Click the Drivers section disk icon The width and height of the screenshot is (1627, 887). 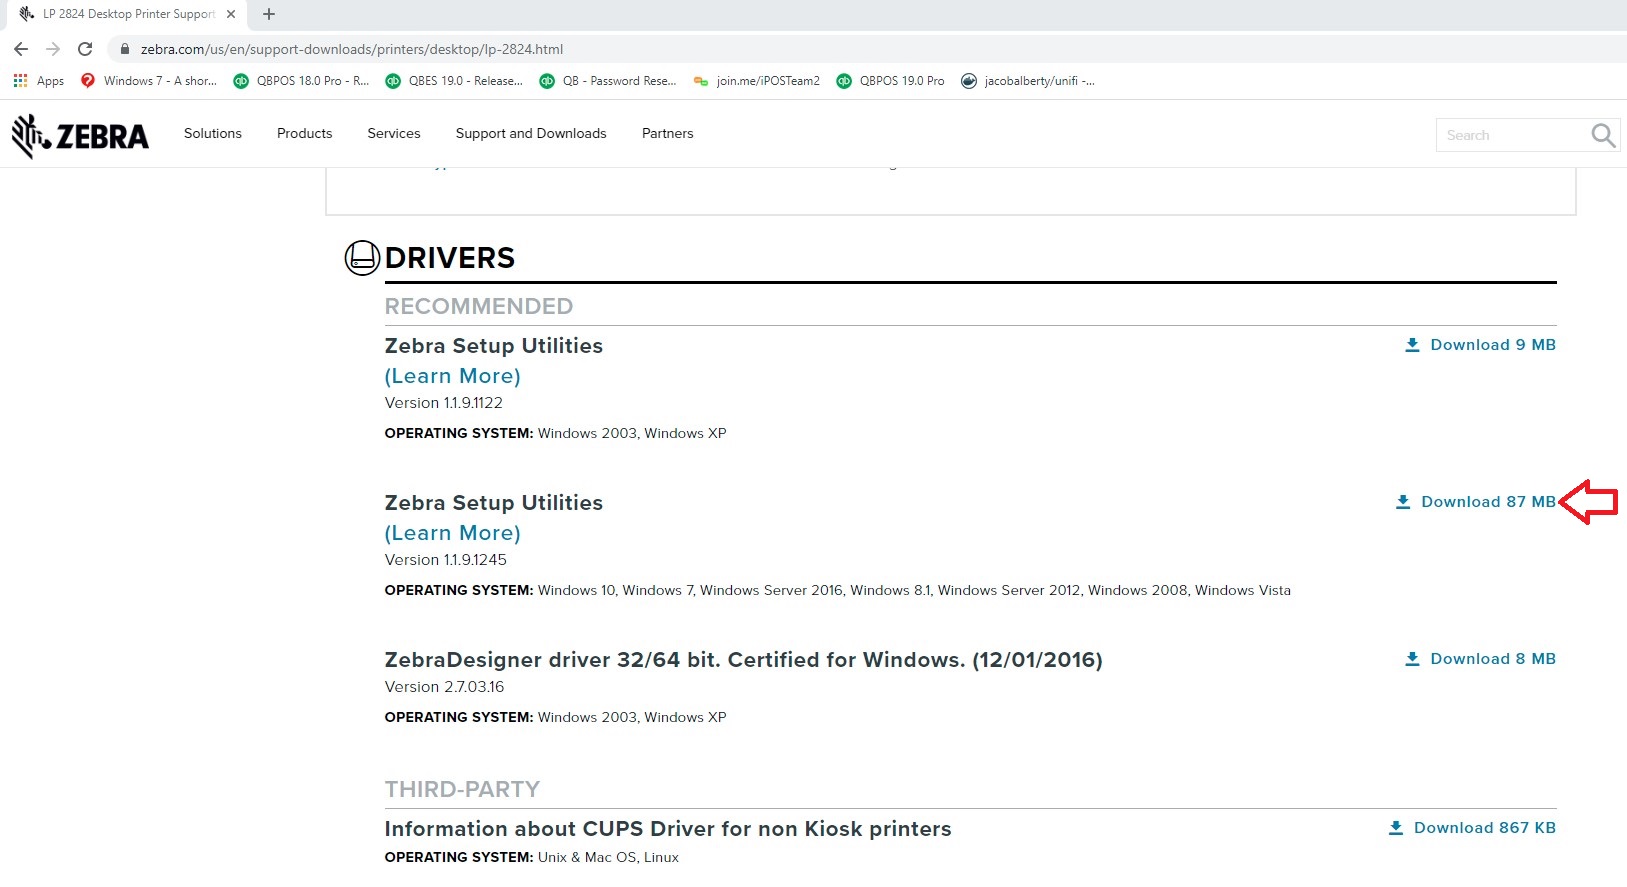(362, 258)
